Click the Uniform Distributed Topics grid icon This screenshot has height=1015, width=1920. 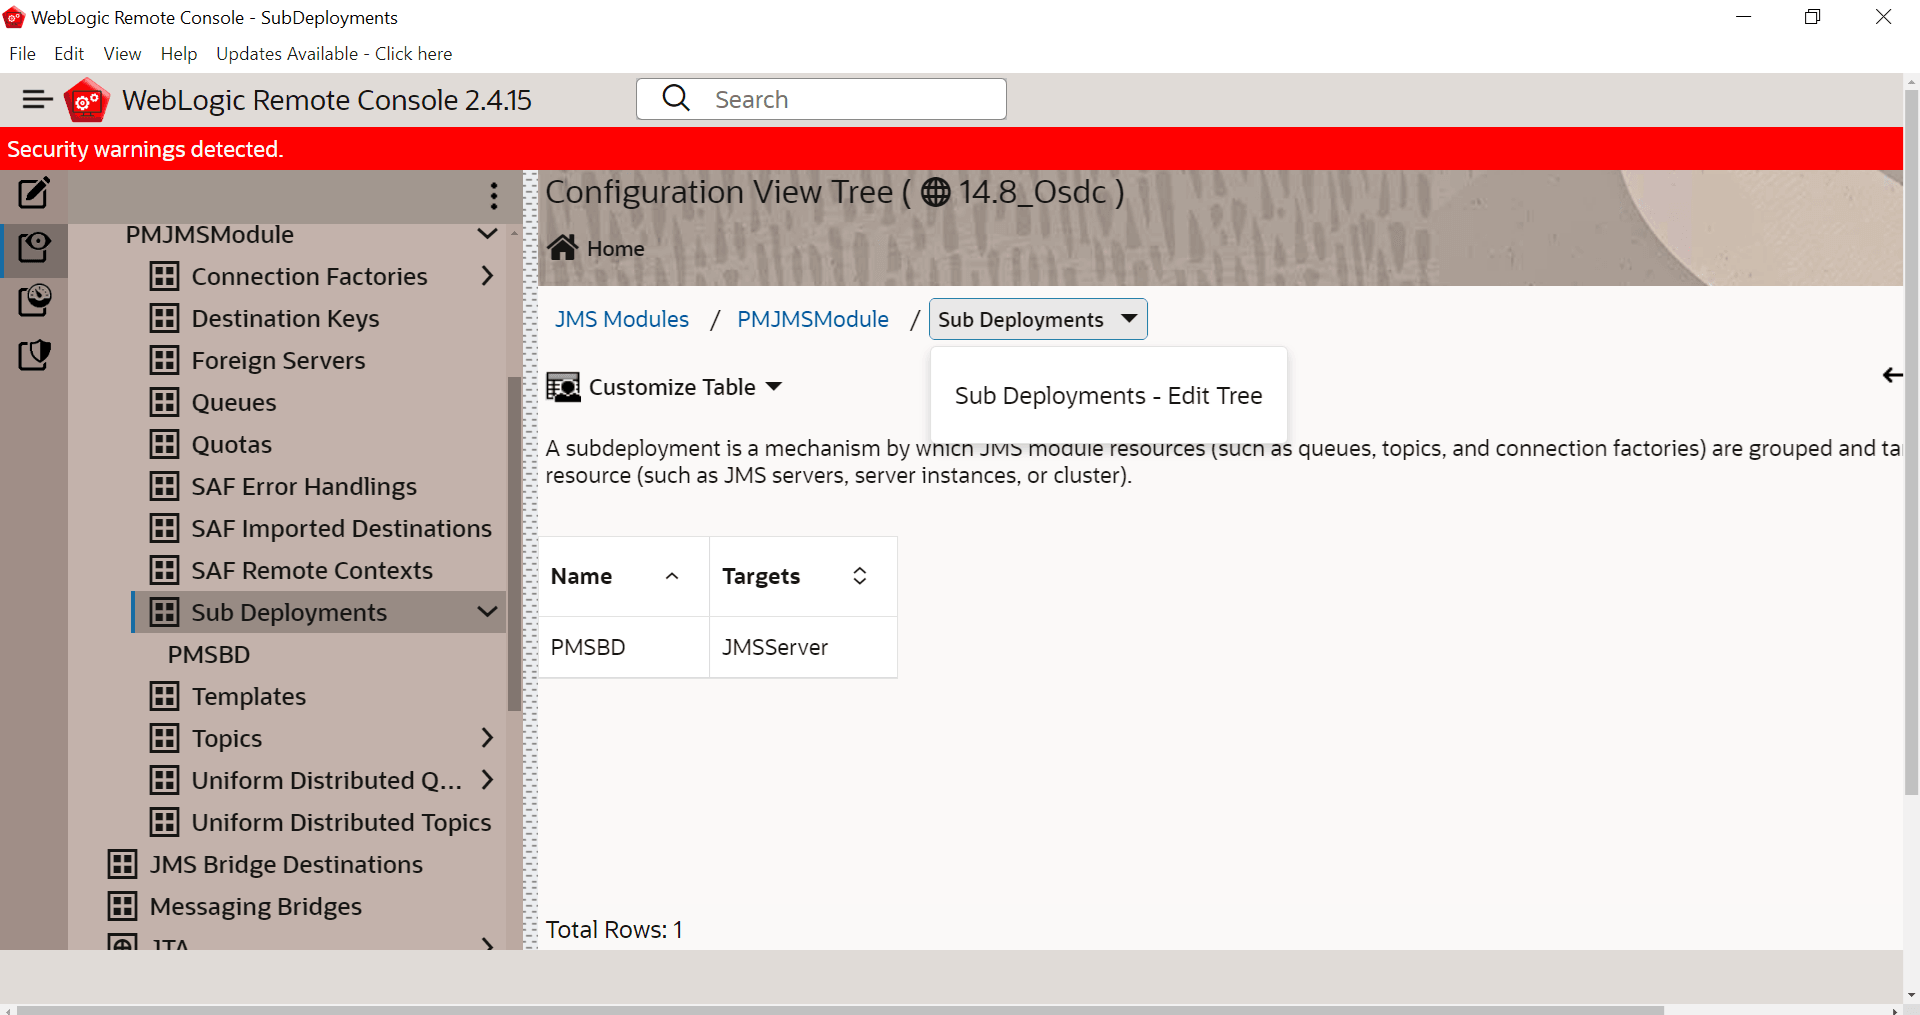164,822
